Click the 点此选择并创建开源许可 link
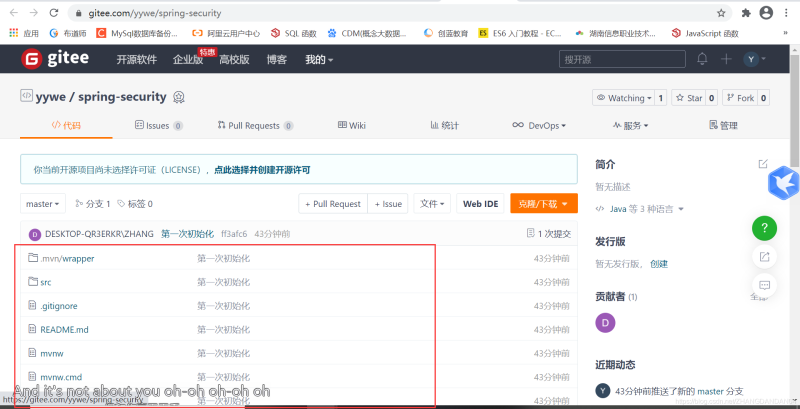 261,170
